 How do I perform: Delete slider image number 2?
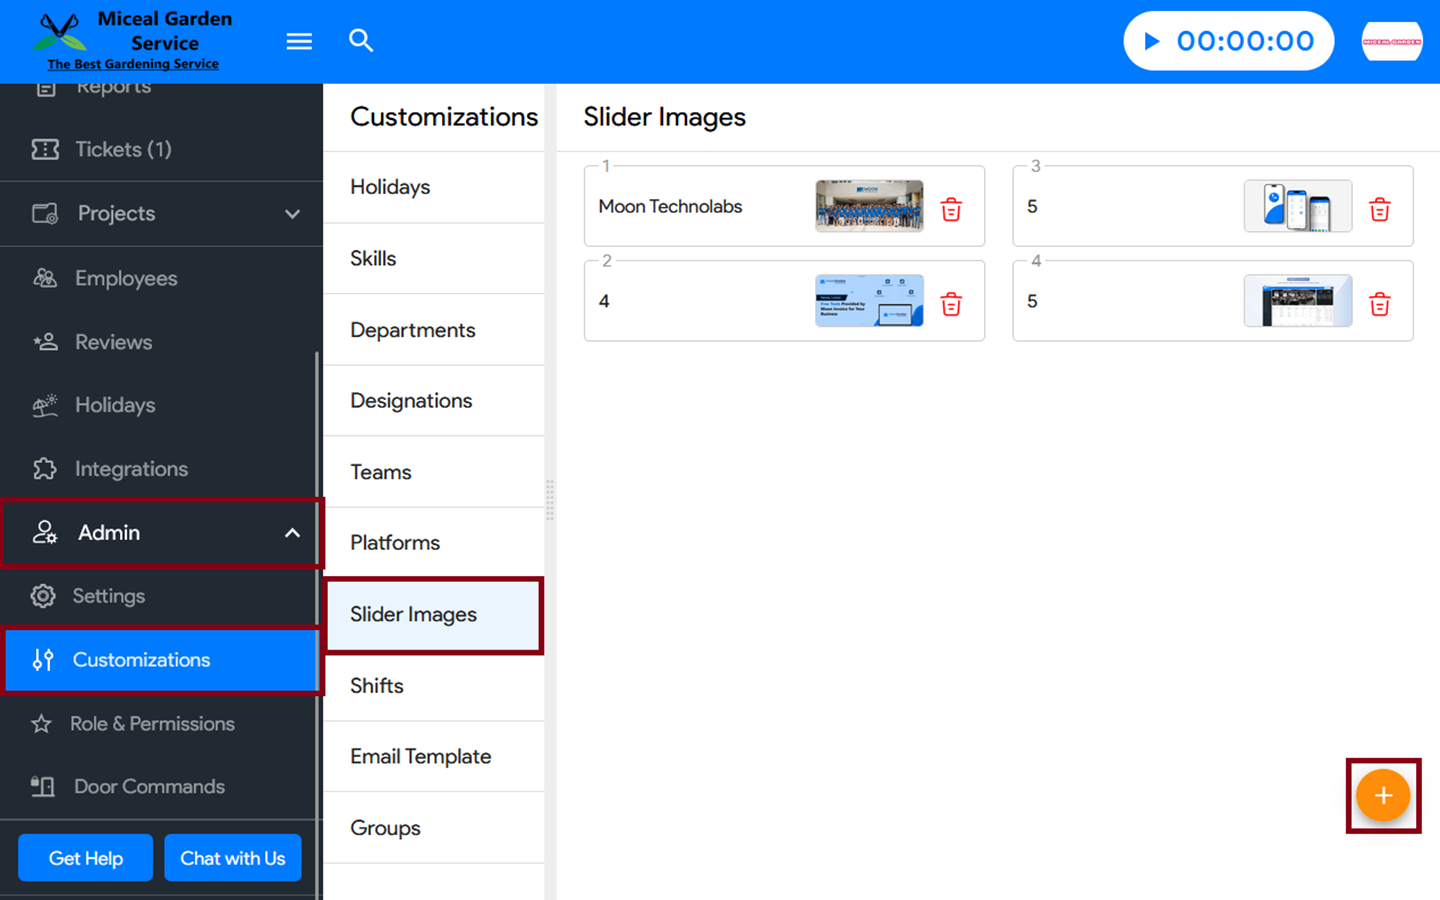(x=951, y=304)
